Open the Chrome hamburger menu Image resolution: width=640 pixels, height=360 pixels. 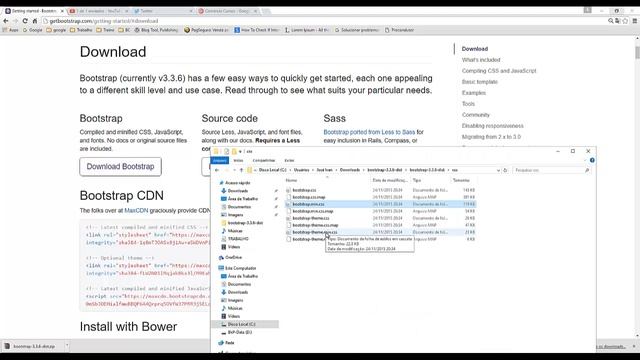point(635,21)
